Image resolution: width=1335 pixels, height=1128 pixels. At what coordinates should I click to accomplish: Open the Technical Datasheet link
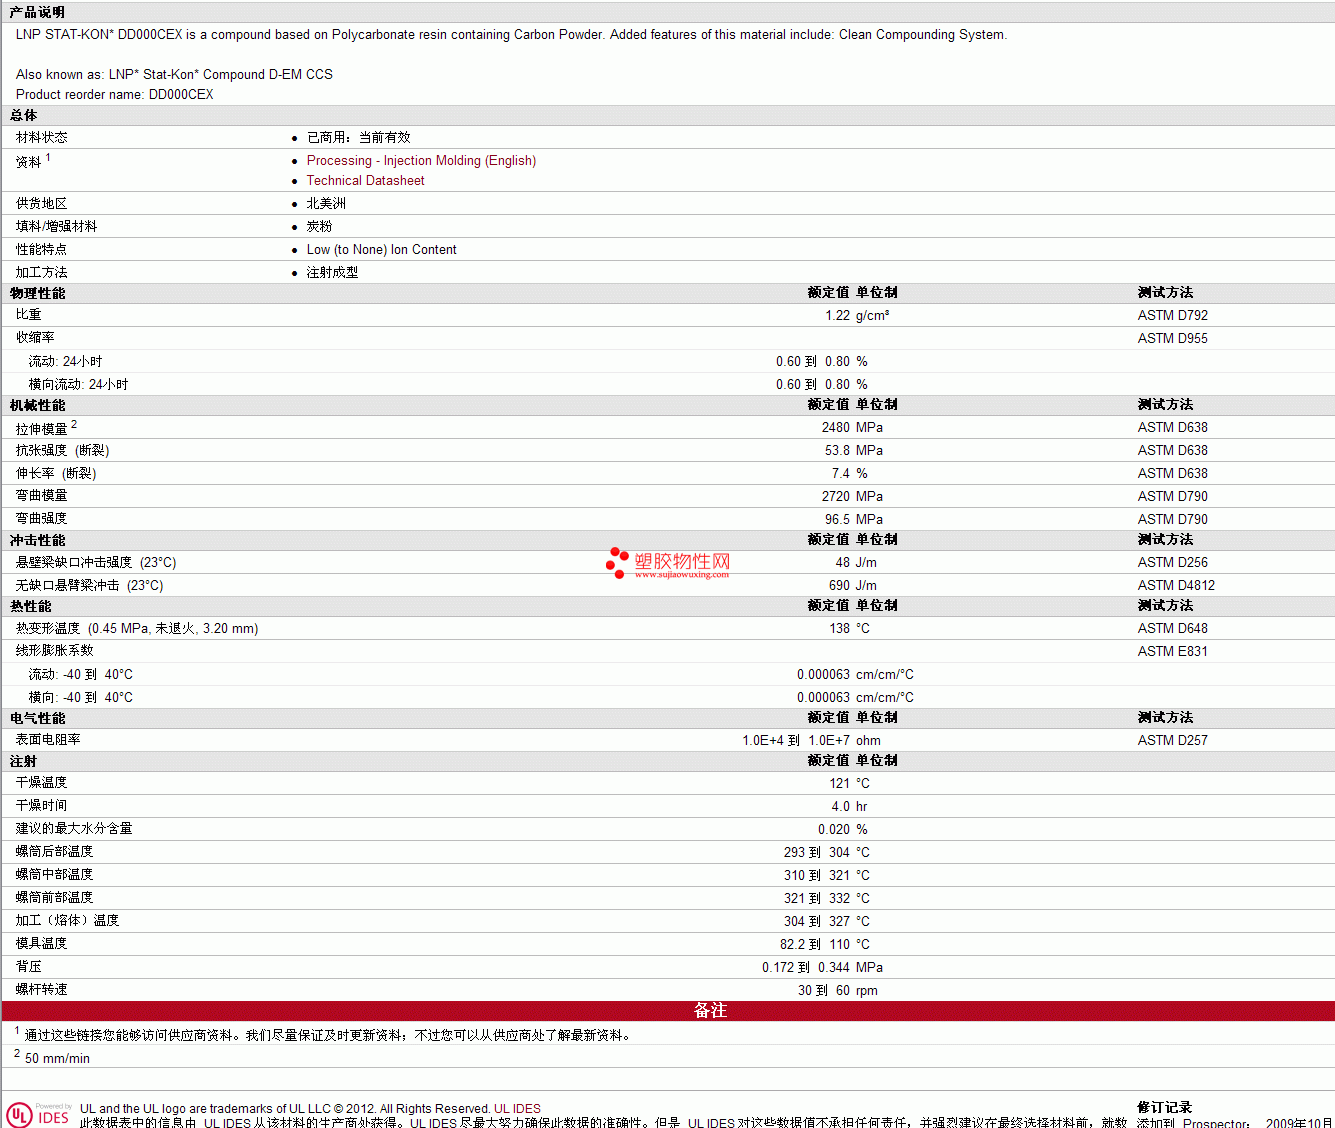coord(365,181)
